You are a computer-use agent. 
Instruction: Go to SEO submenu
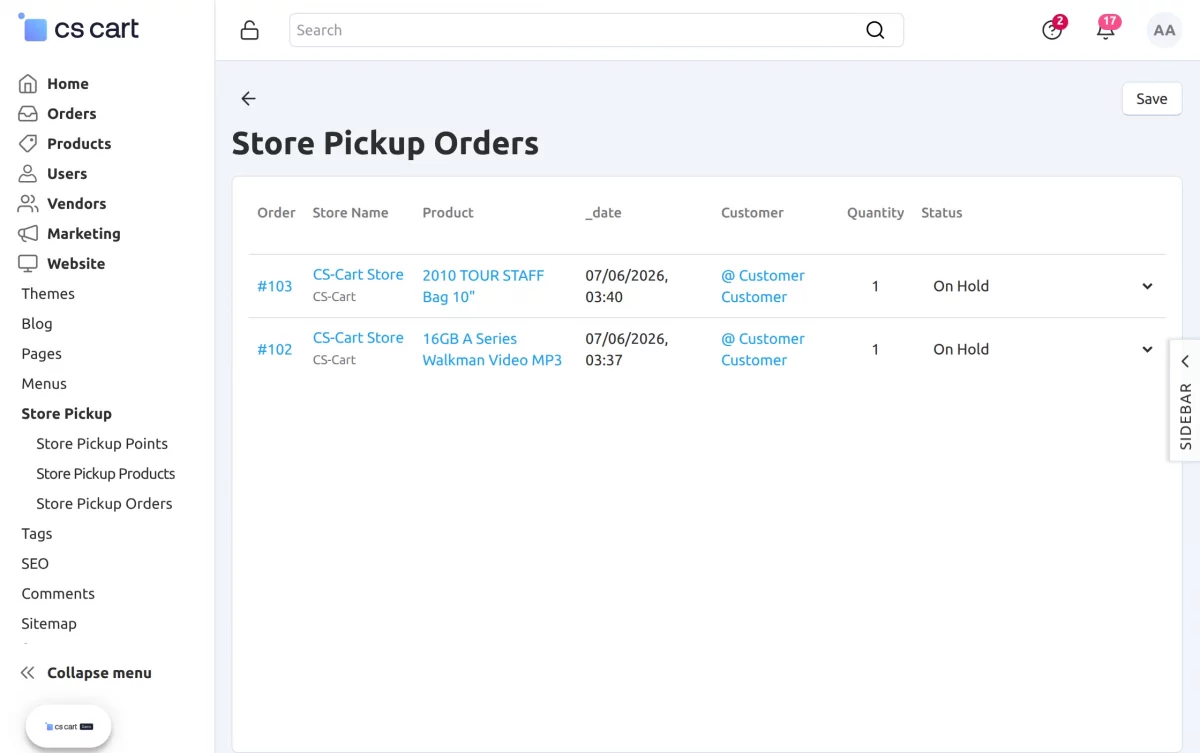35,564
